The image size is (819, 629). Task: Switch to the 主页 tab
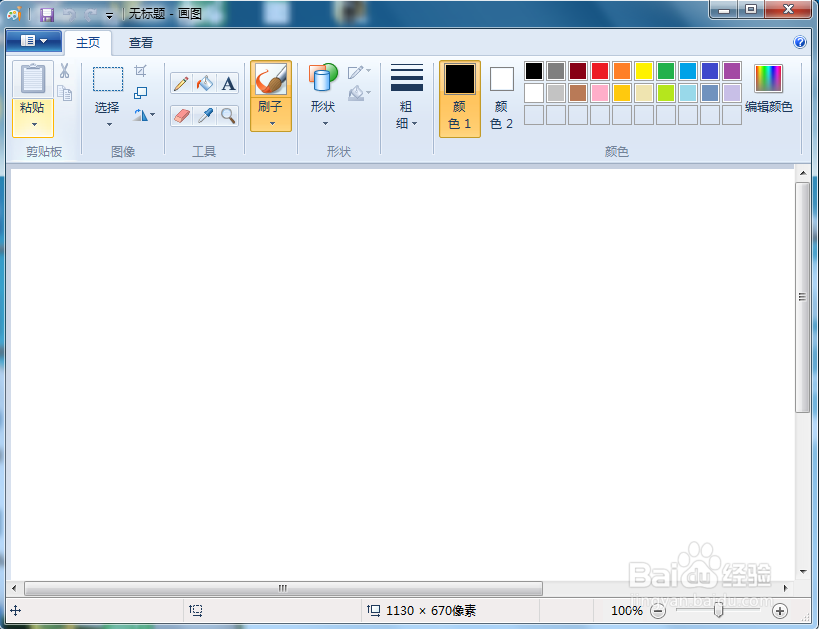tap(88, 43)
